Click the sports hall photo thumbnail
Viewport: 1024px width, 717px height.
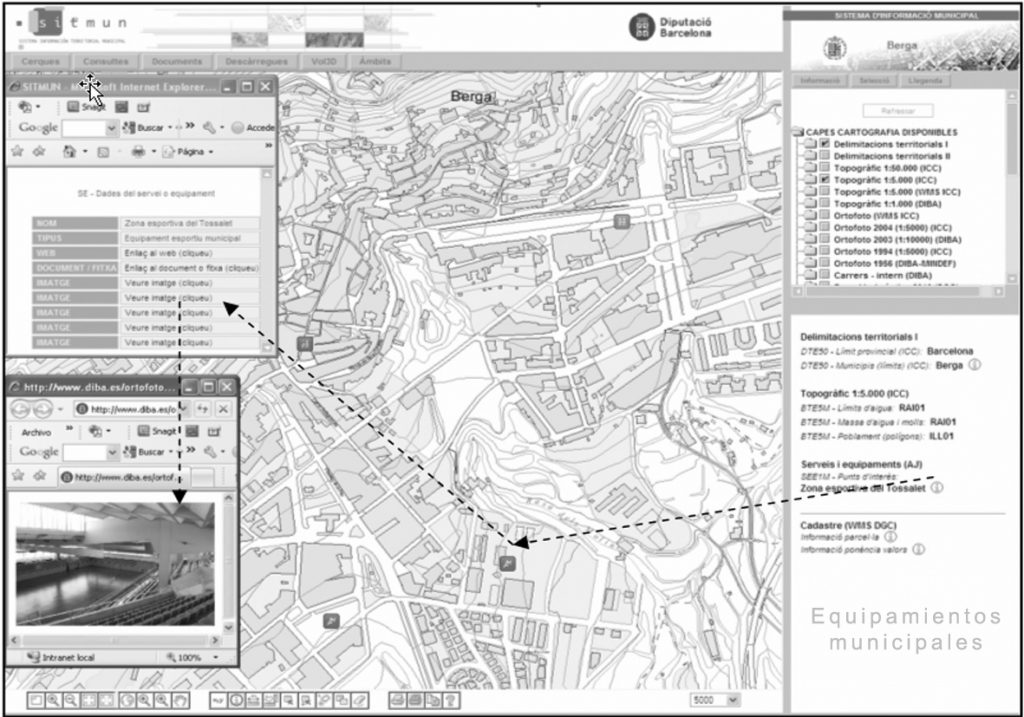115,564
